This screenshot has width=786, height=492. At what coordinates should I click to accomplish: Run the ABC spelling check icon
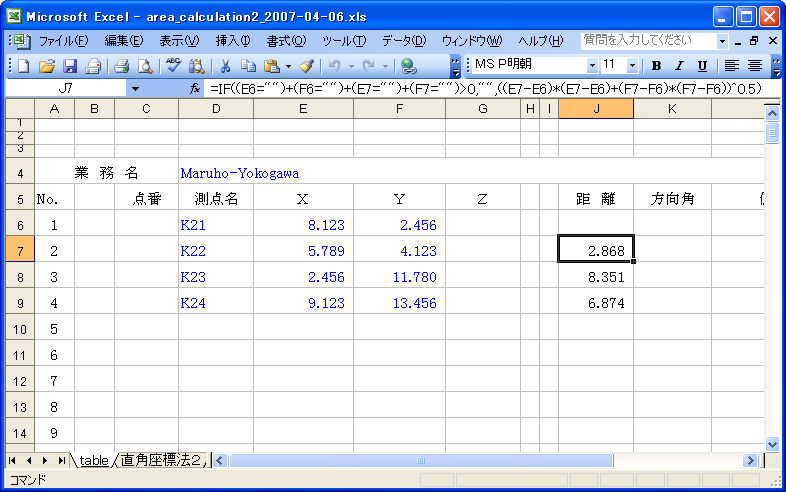(173, 66)
